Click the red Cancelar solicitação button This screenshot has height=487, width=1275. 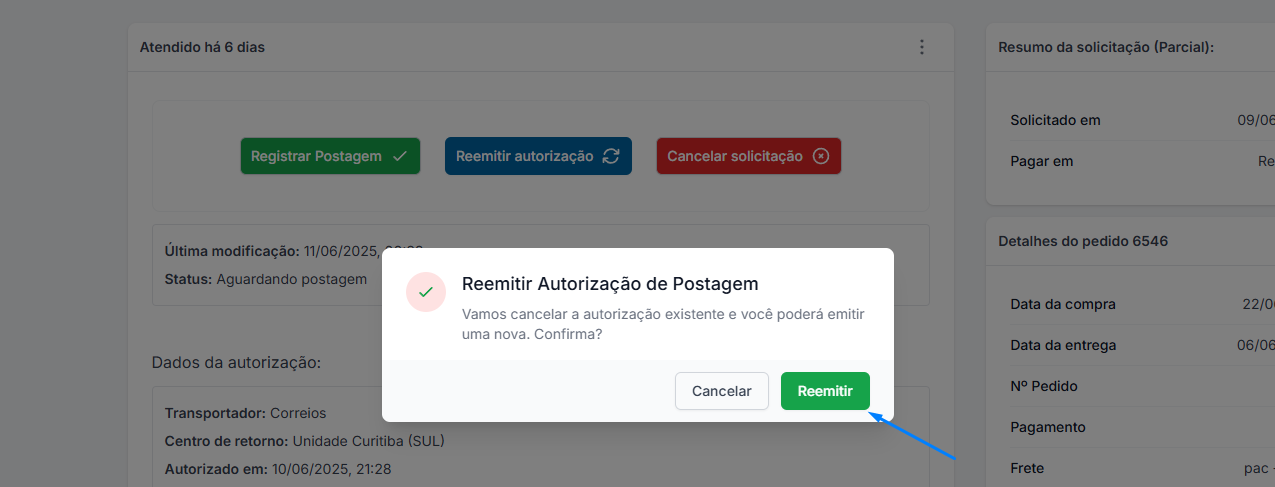point(749,156)
